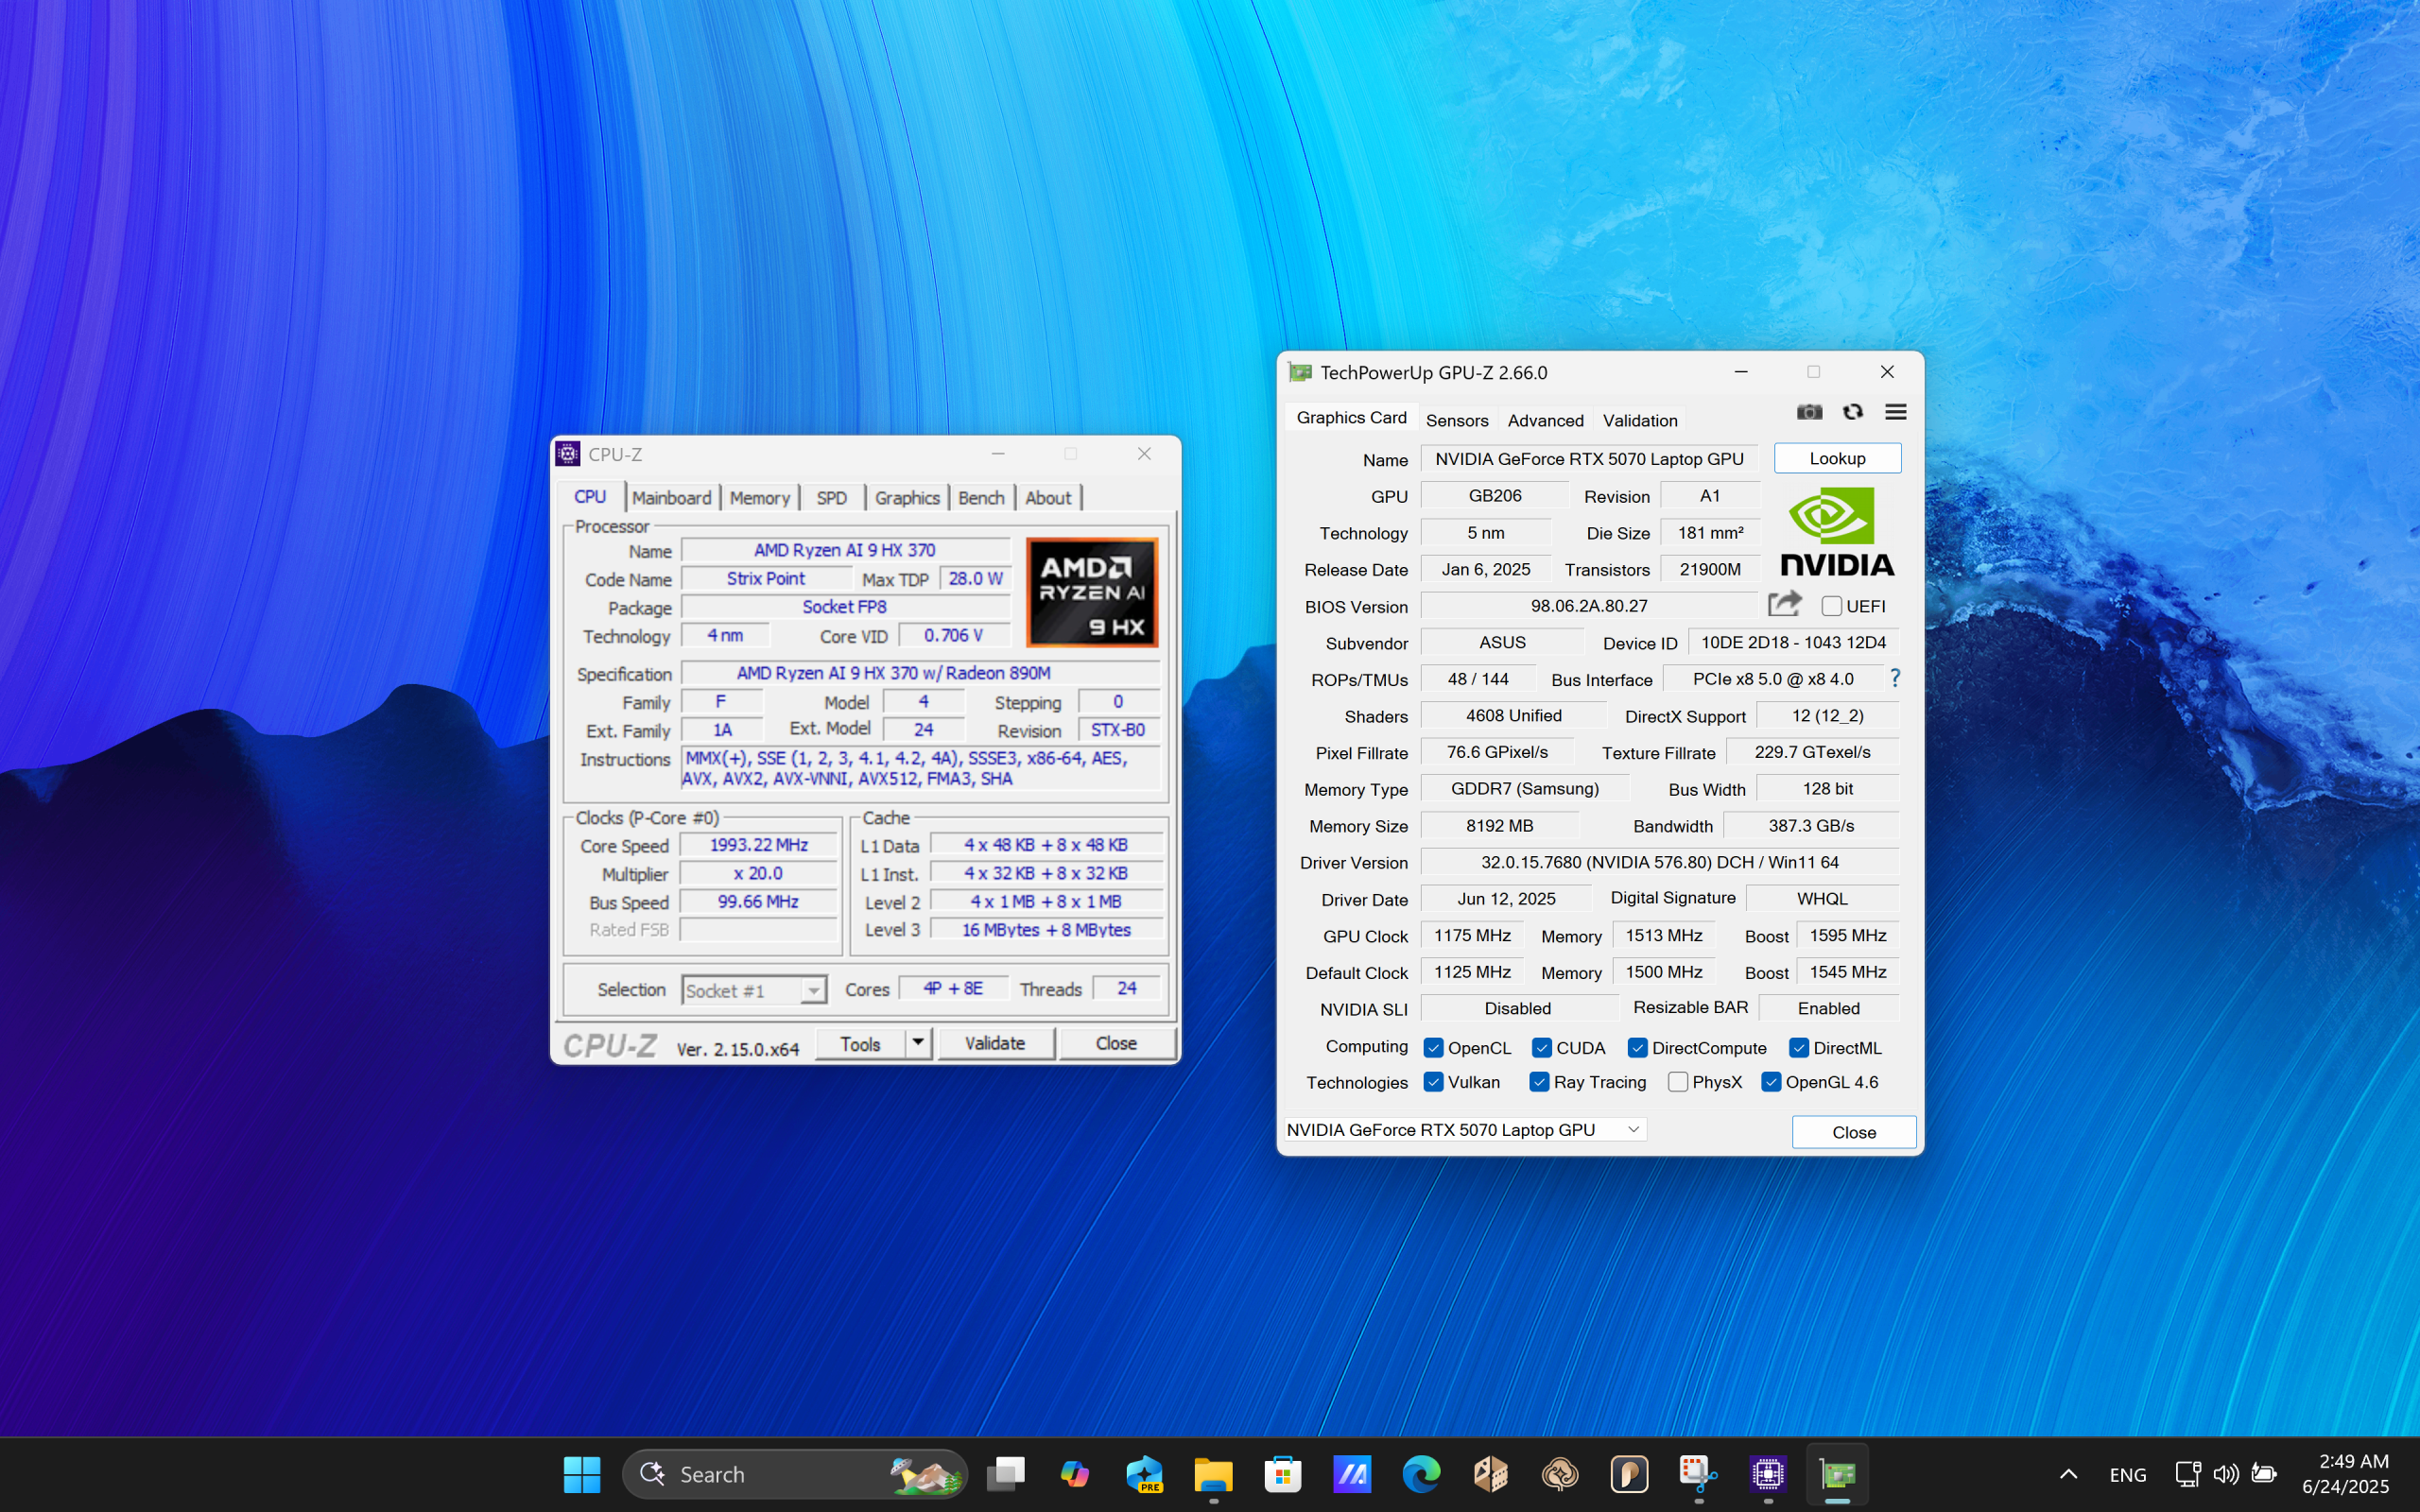Open Microsoft Edge from the taskbar
Viewport: 2420px width, 1512px height.
click(x=1421, y=1474)
